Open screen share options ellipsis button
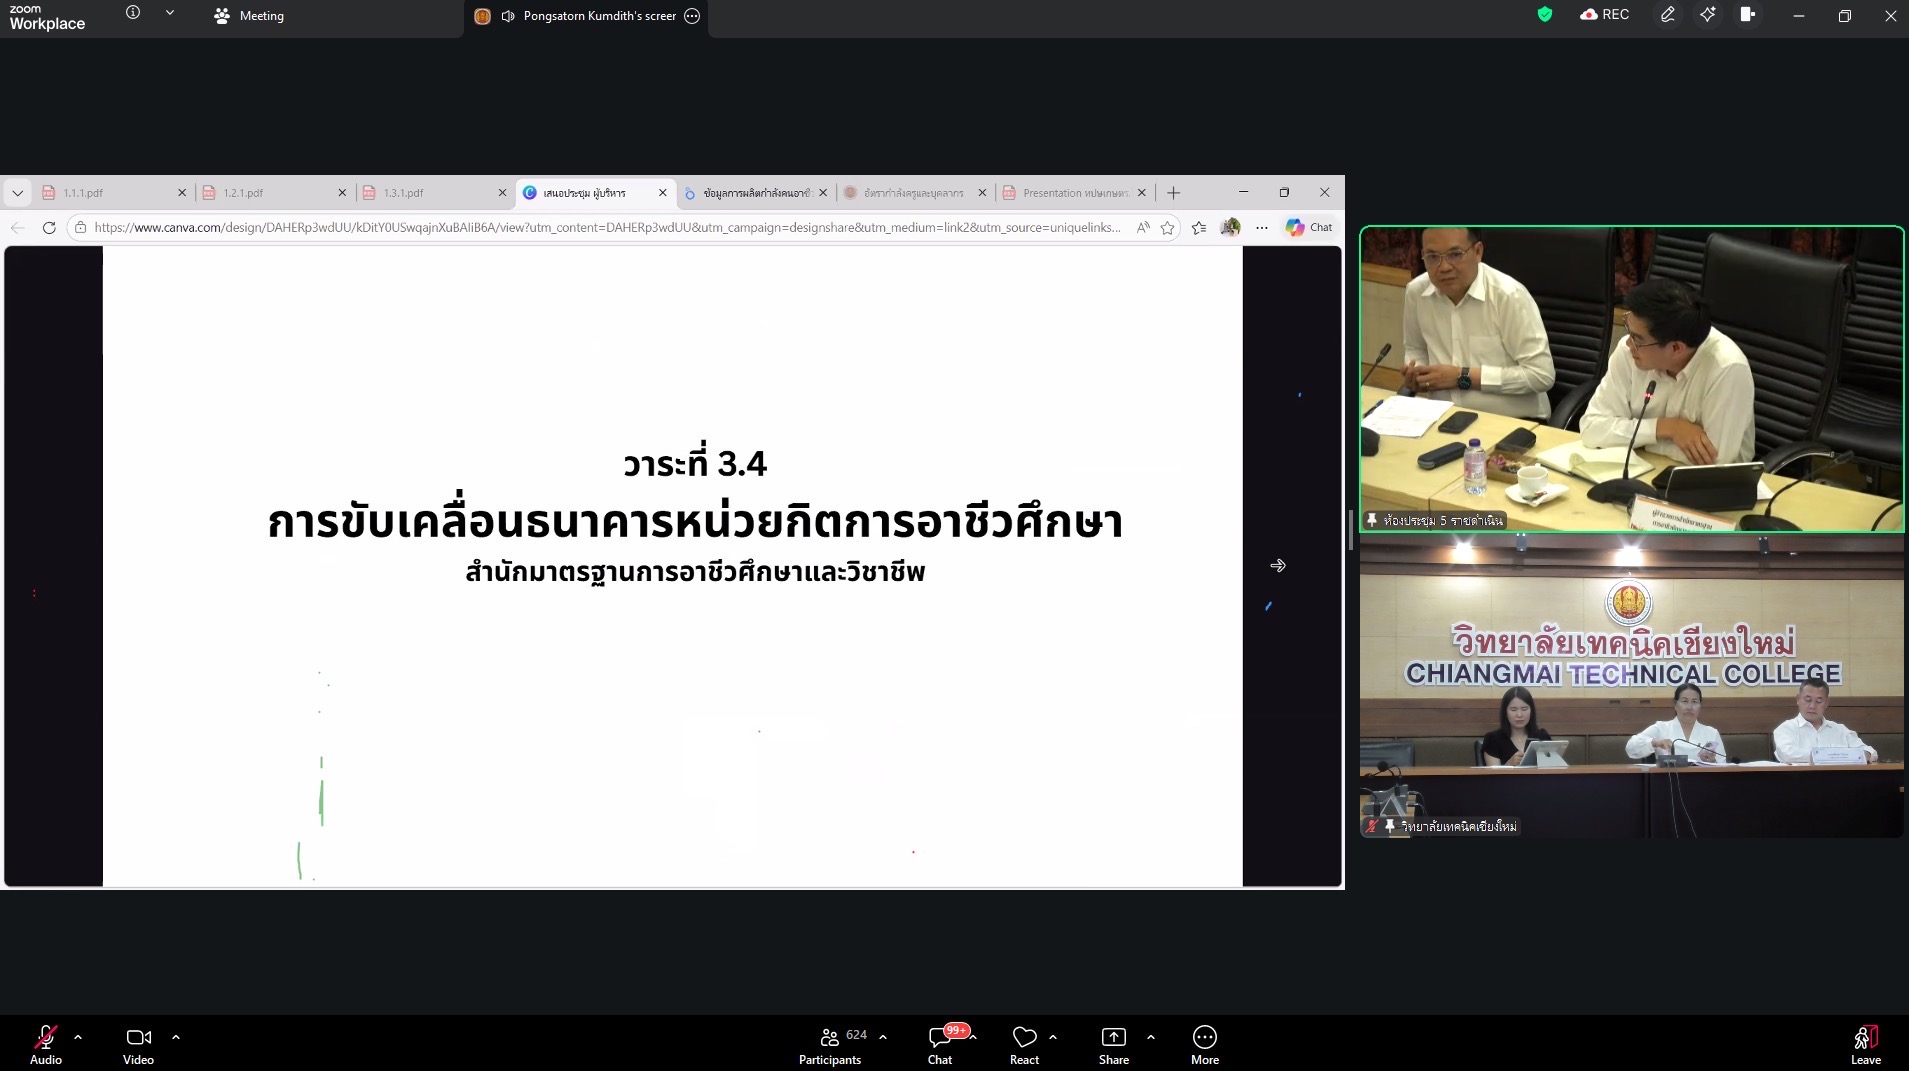1909x1071 pixels. (x=692, y=16)
